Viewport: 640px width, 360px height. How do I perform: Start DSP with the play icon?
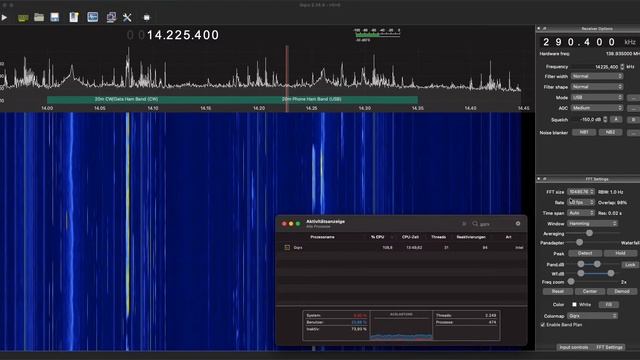point(4,18)
